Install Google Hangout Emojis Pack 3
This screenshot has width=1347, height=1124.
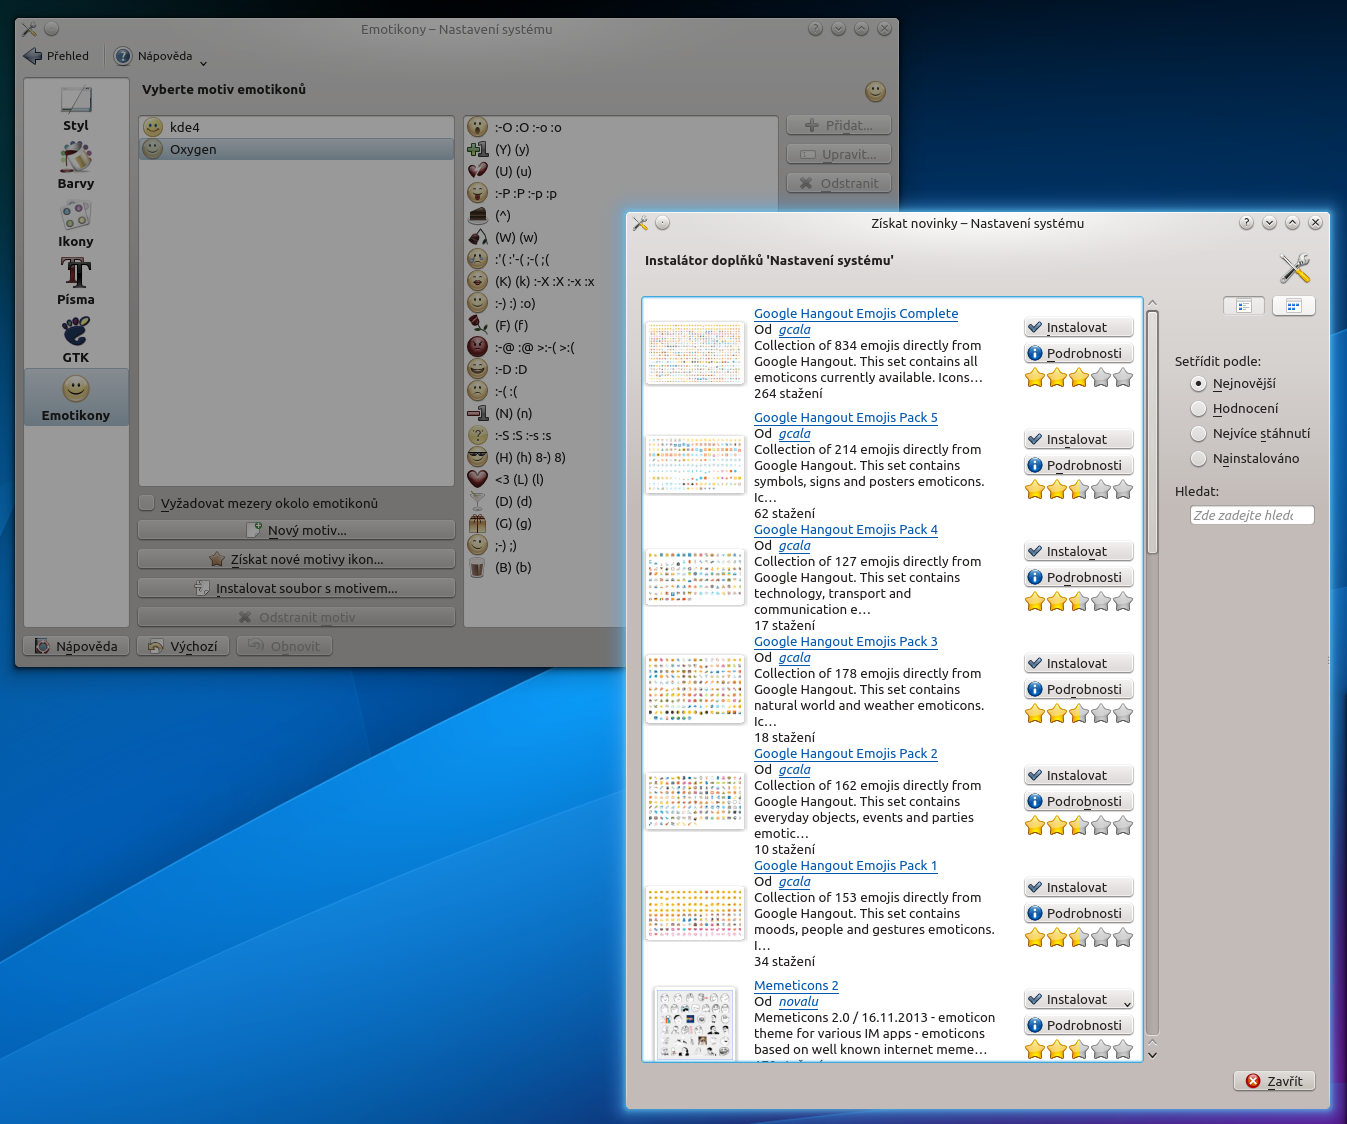coord(1078,663)
